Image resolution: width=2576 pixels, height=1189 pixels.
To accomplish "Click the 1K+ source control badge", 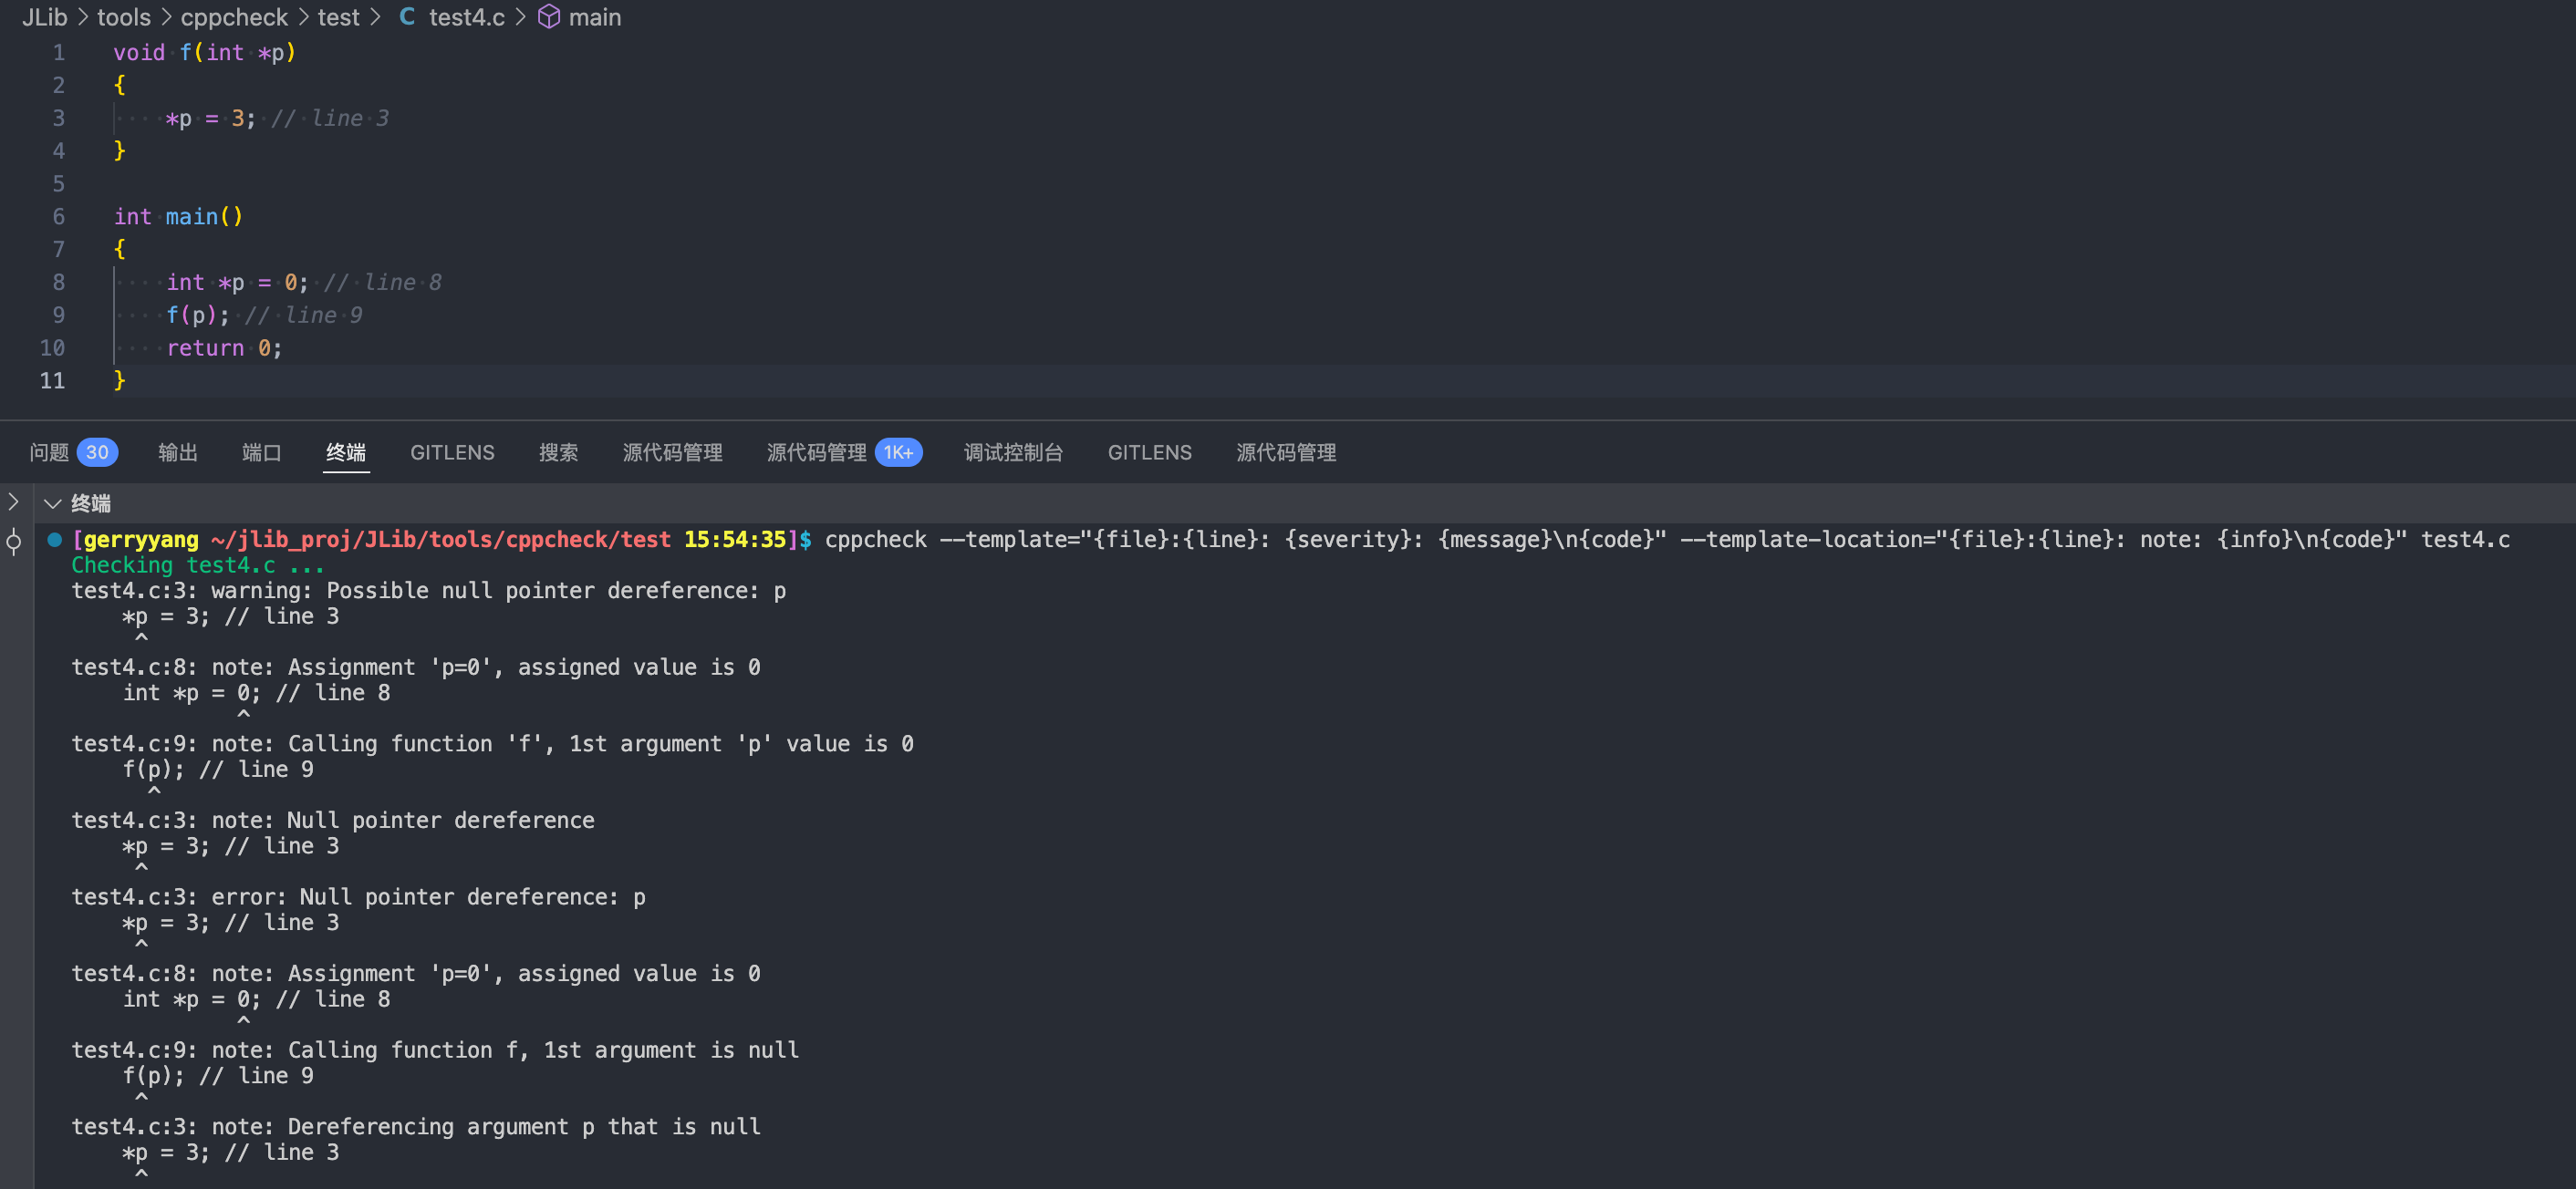I will click(x=898, y=453).
